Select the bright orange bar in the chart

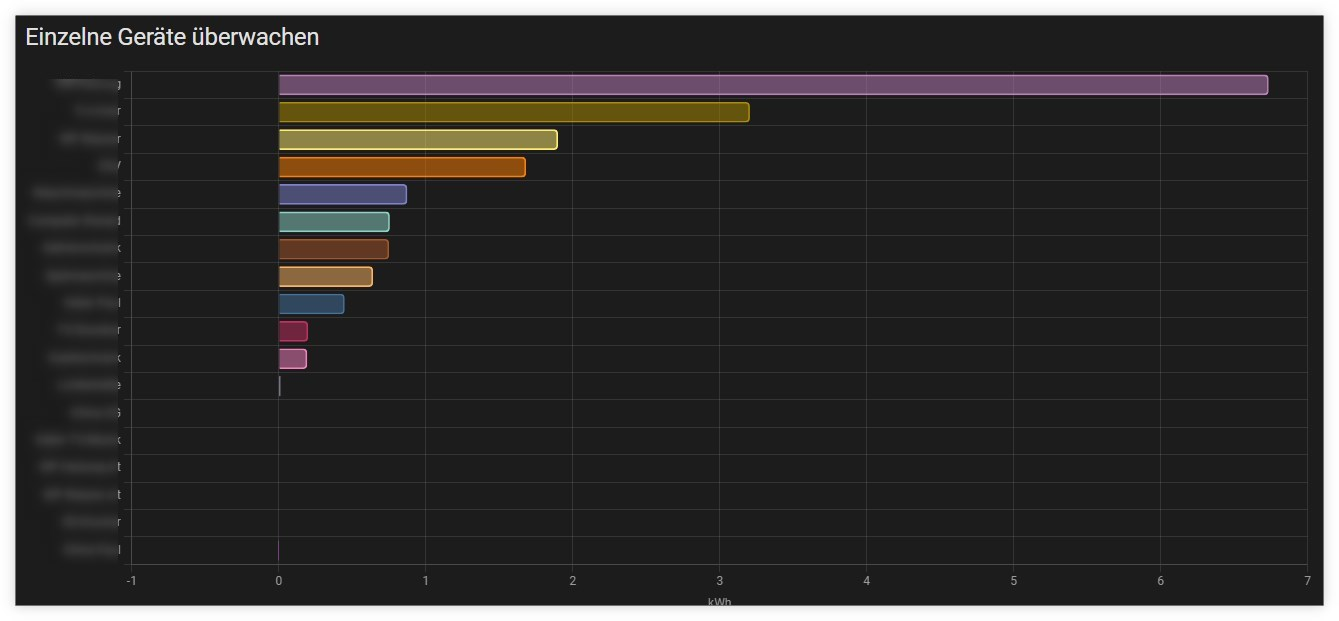401,167
